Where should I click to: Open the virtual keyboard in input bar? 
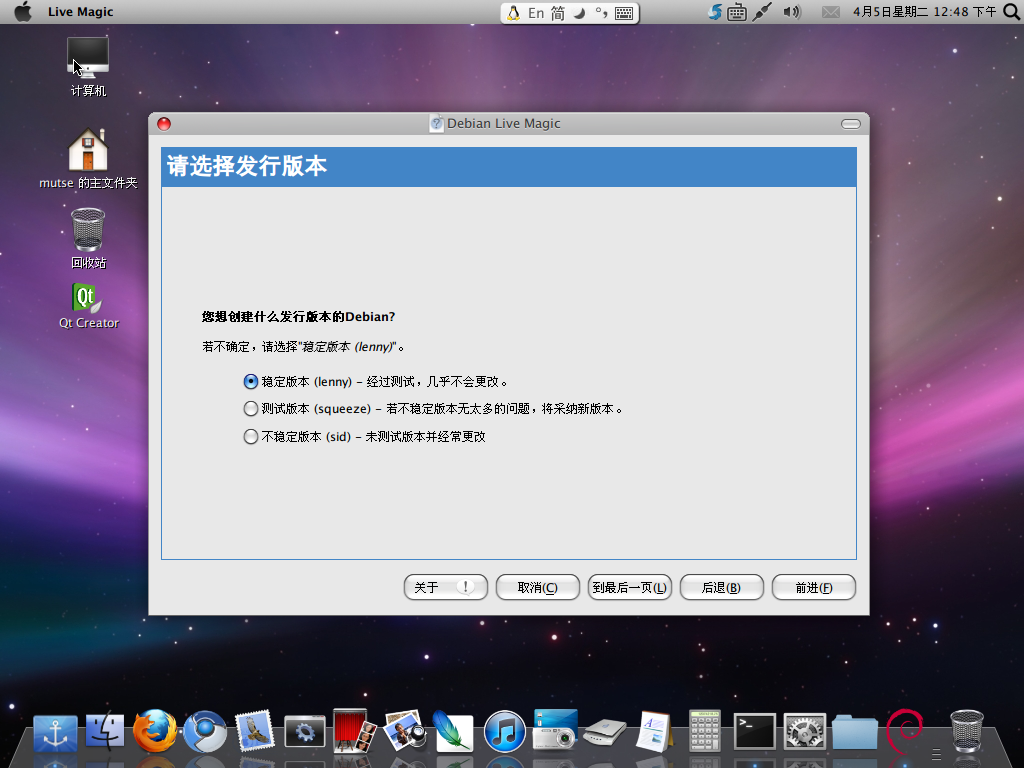[624, 13]
